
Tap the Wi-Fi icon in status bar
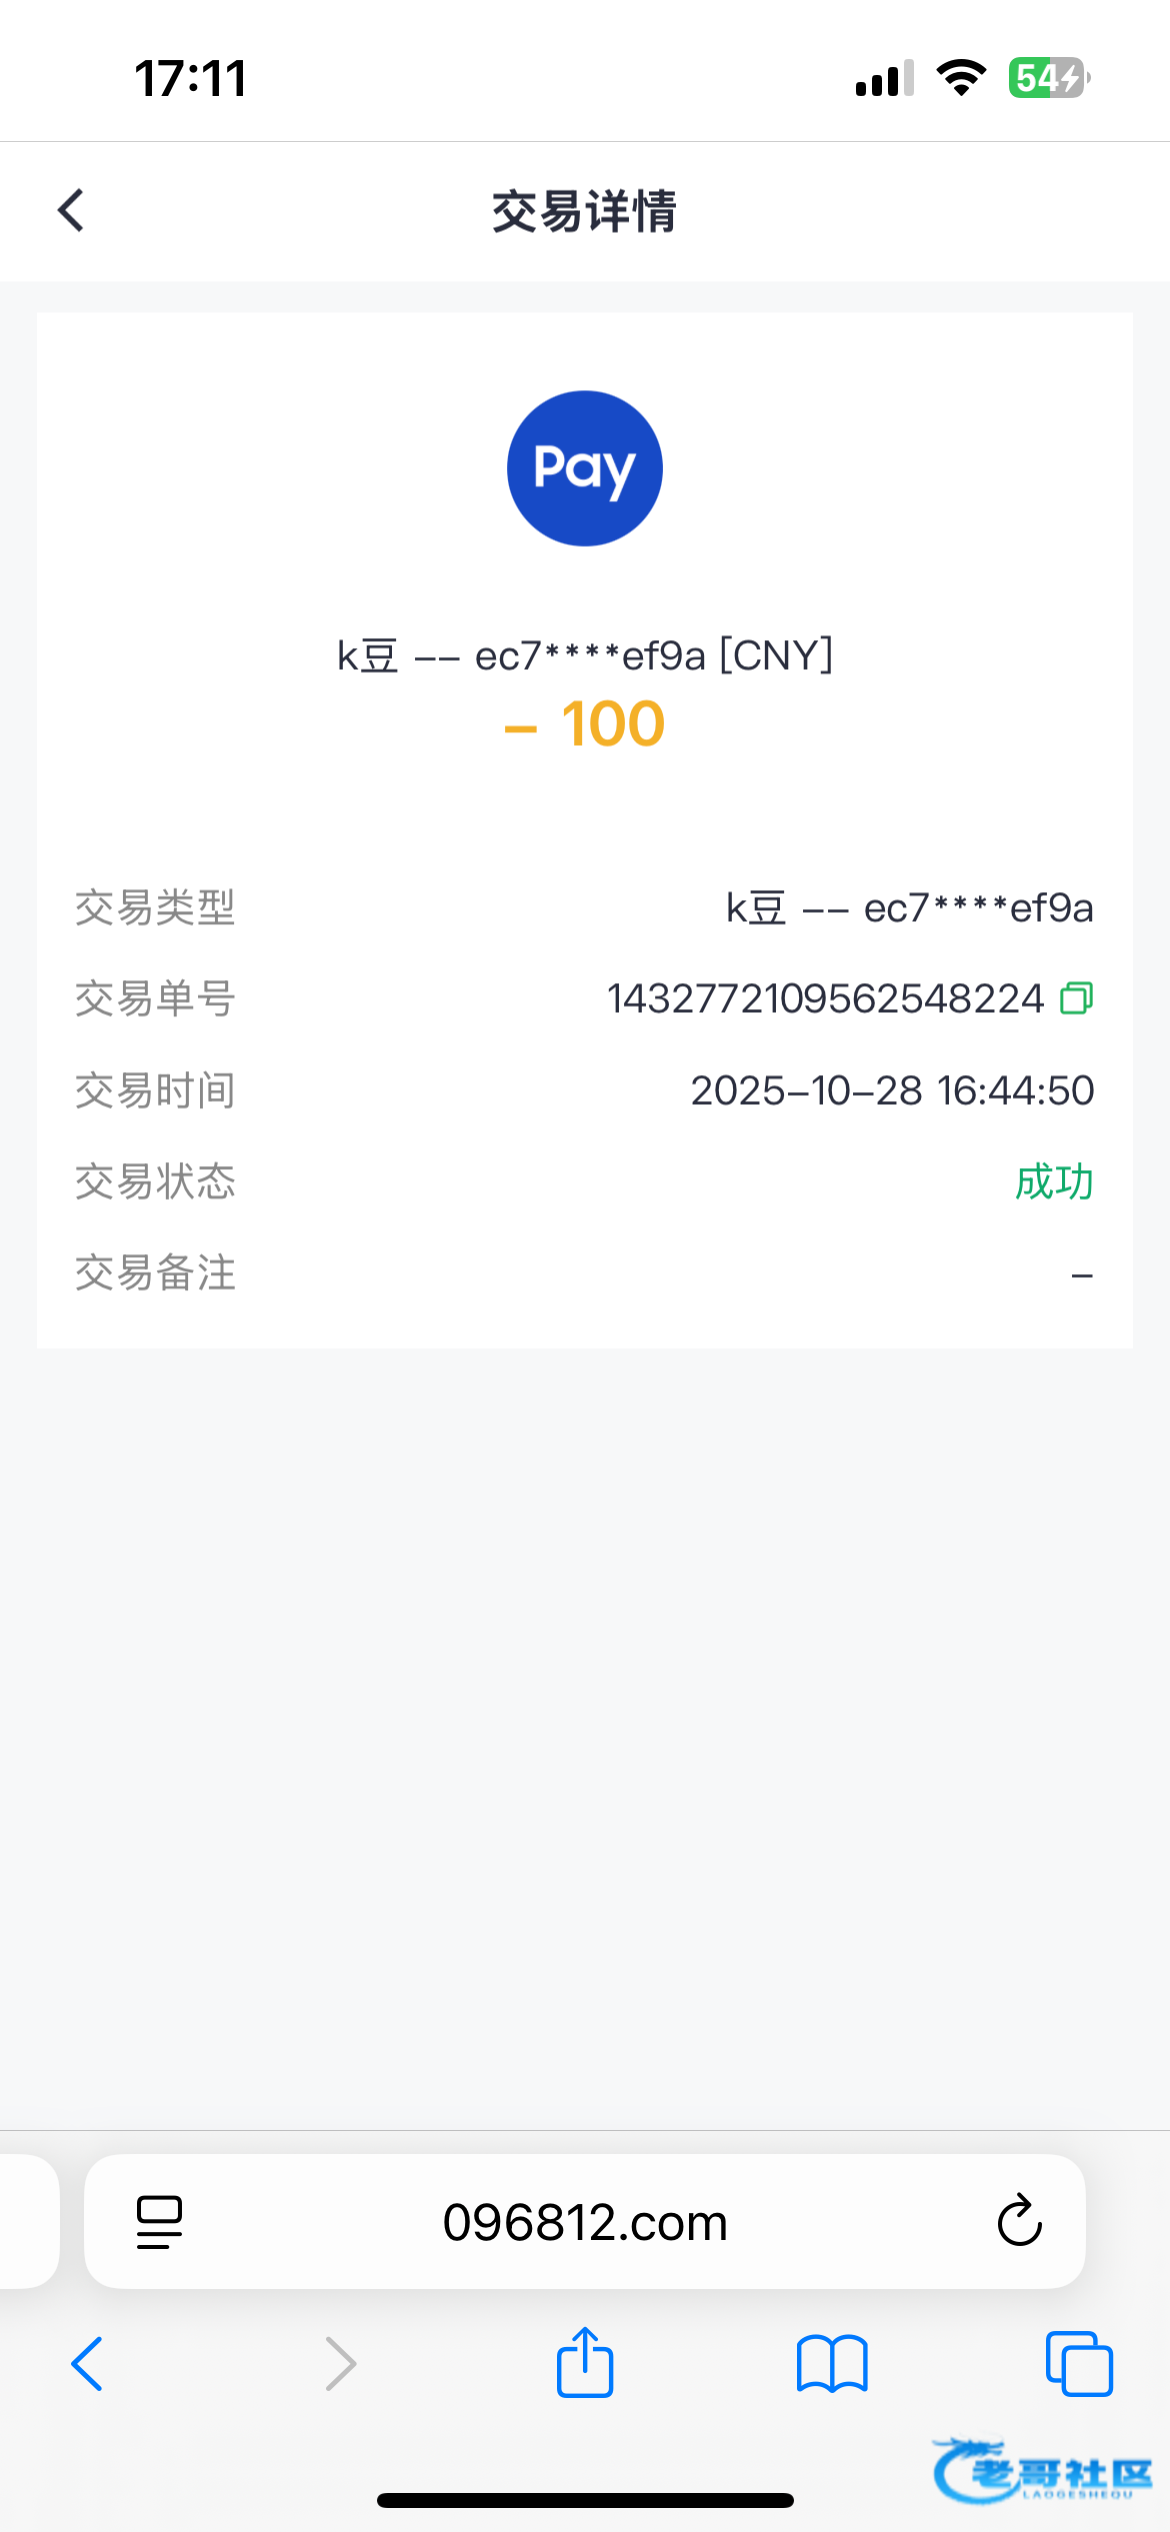tap(961, 78)
